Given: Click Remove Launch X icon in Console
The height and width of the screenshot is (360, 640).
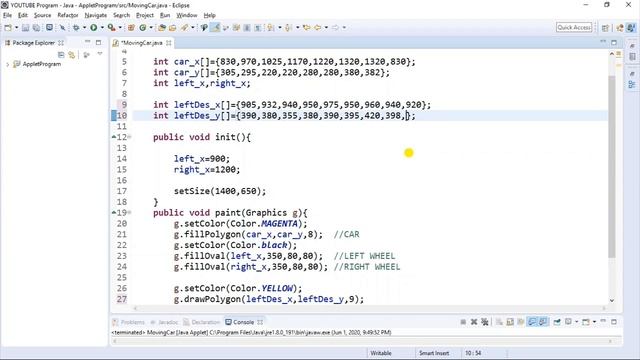Looking at the screenshot, I should point(474,322).
